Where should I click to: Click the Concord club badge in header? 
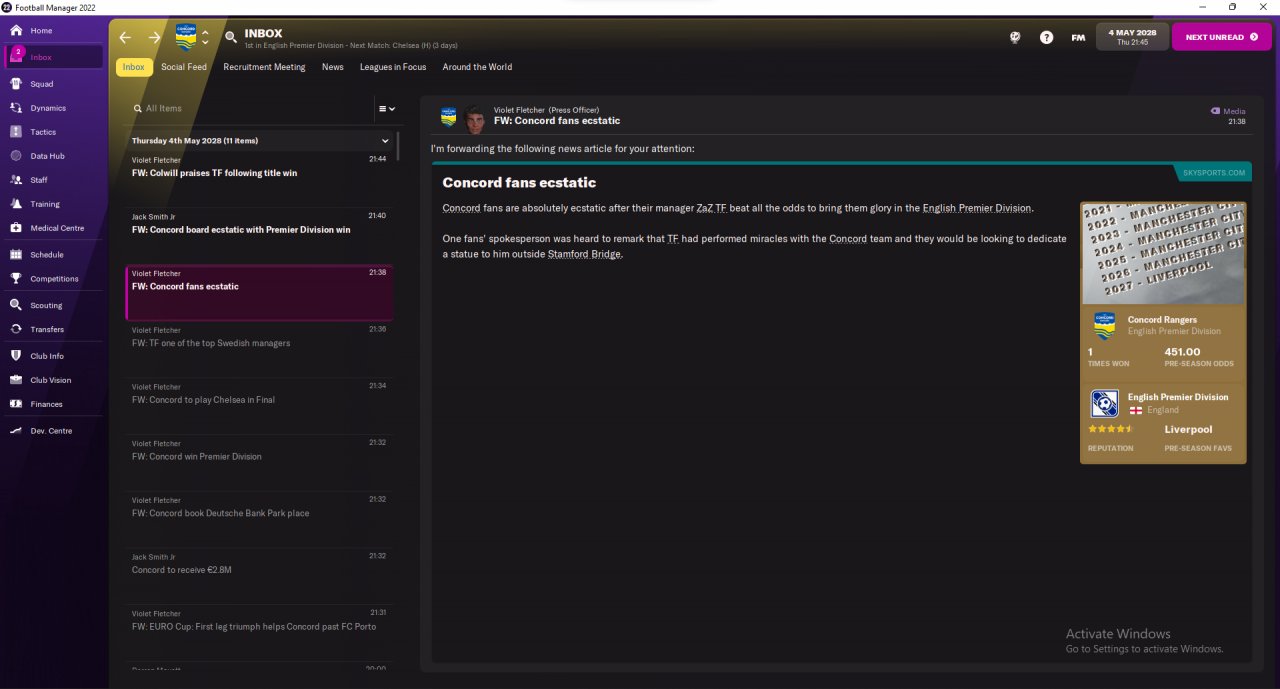point(186,37)
